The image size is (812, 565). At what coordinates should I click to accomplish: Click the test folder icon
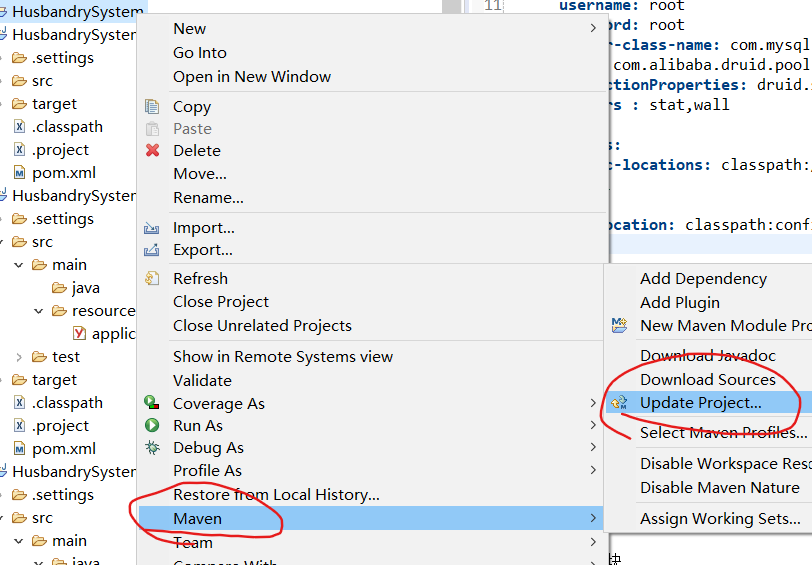pyautogui.click(x=39, y=356)
